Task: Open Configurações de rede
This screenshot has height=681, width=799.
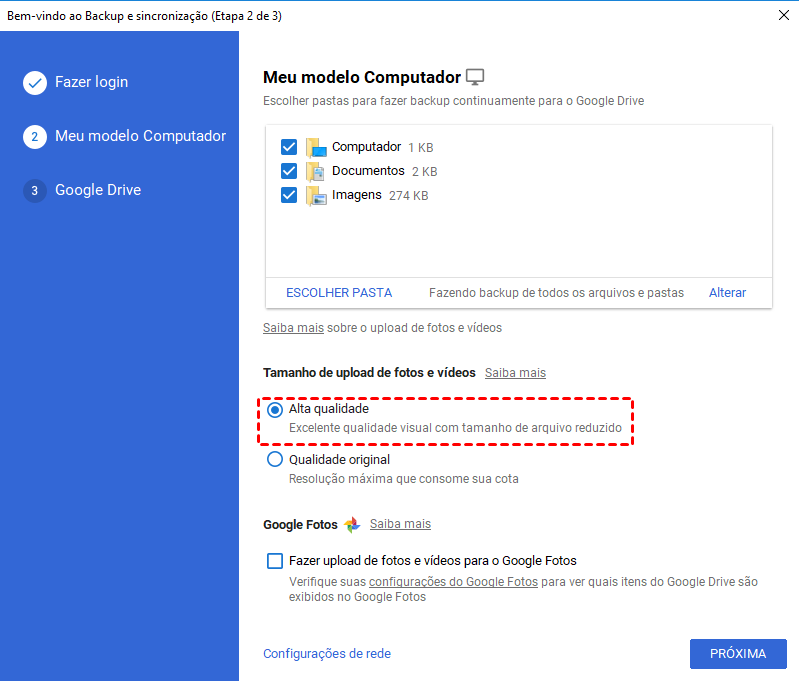Action: coord(327,653)
